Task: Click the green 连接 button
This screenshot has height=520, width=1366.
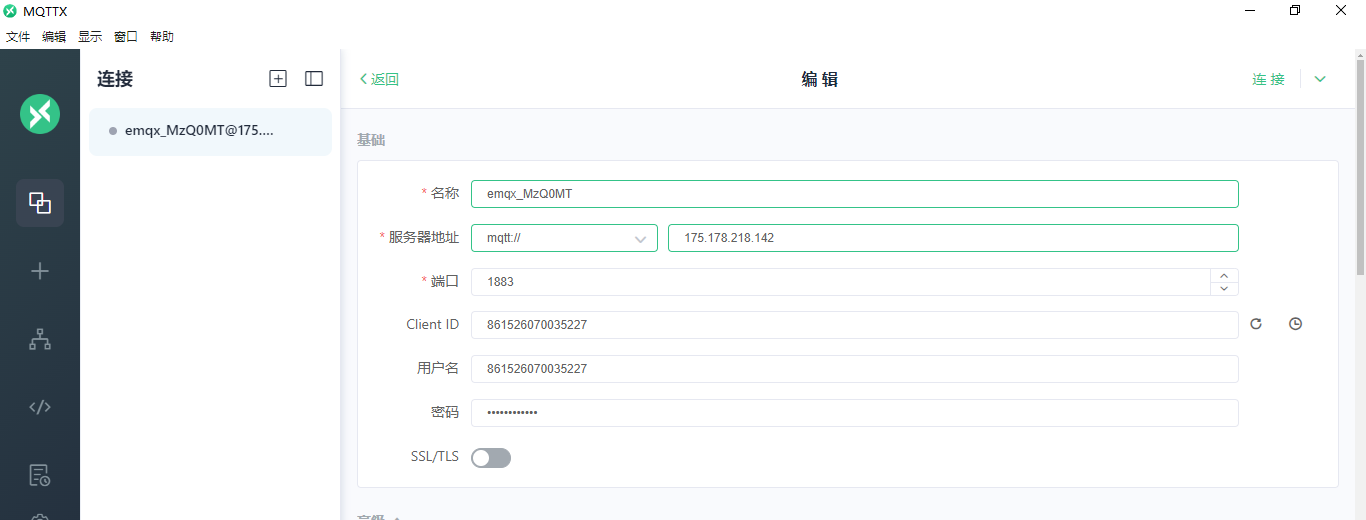Action: 1268,79
